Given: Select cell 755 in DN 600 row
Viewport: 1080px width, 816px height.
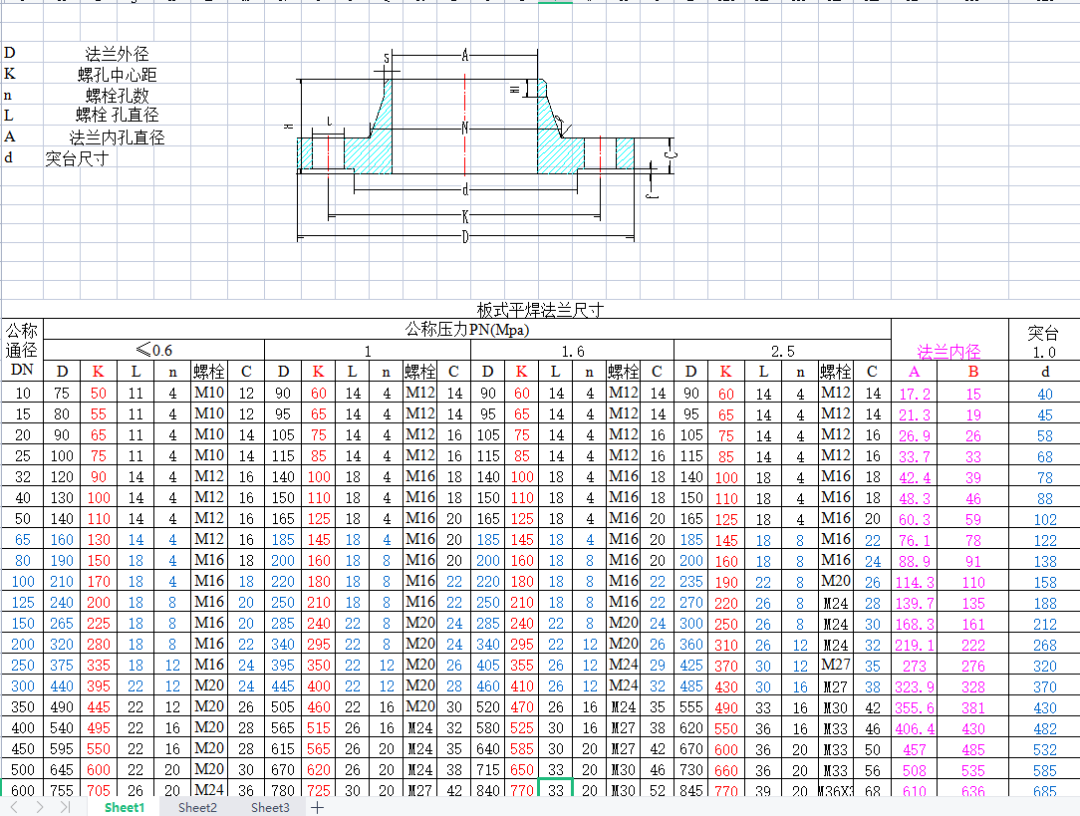Looking at the screenshot, I should 61,790.
